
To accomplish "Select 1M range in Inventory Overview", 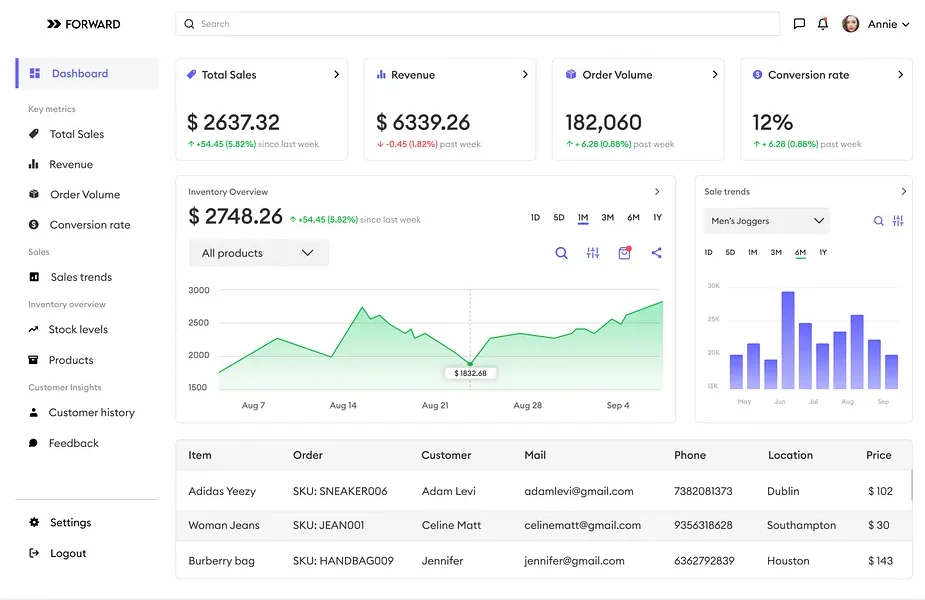I will (x=583, y=218).
